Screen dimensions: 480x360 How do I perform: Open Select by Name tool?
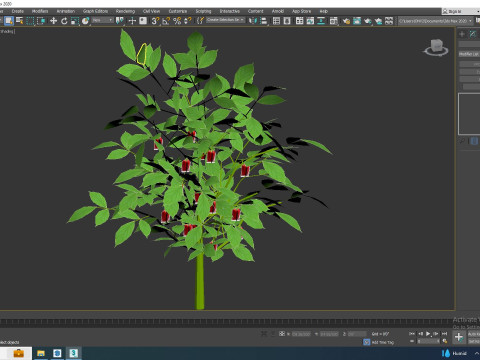(x=20, y=21)
